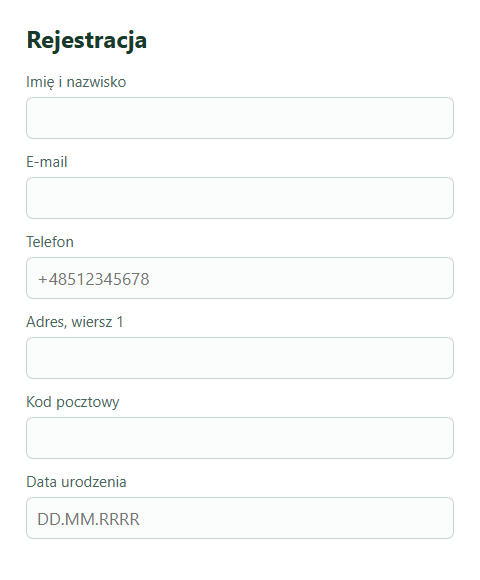
Task: Click the DD.MM.RRRR placeholder text
Action: tap(88, 519)
